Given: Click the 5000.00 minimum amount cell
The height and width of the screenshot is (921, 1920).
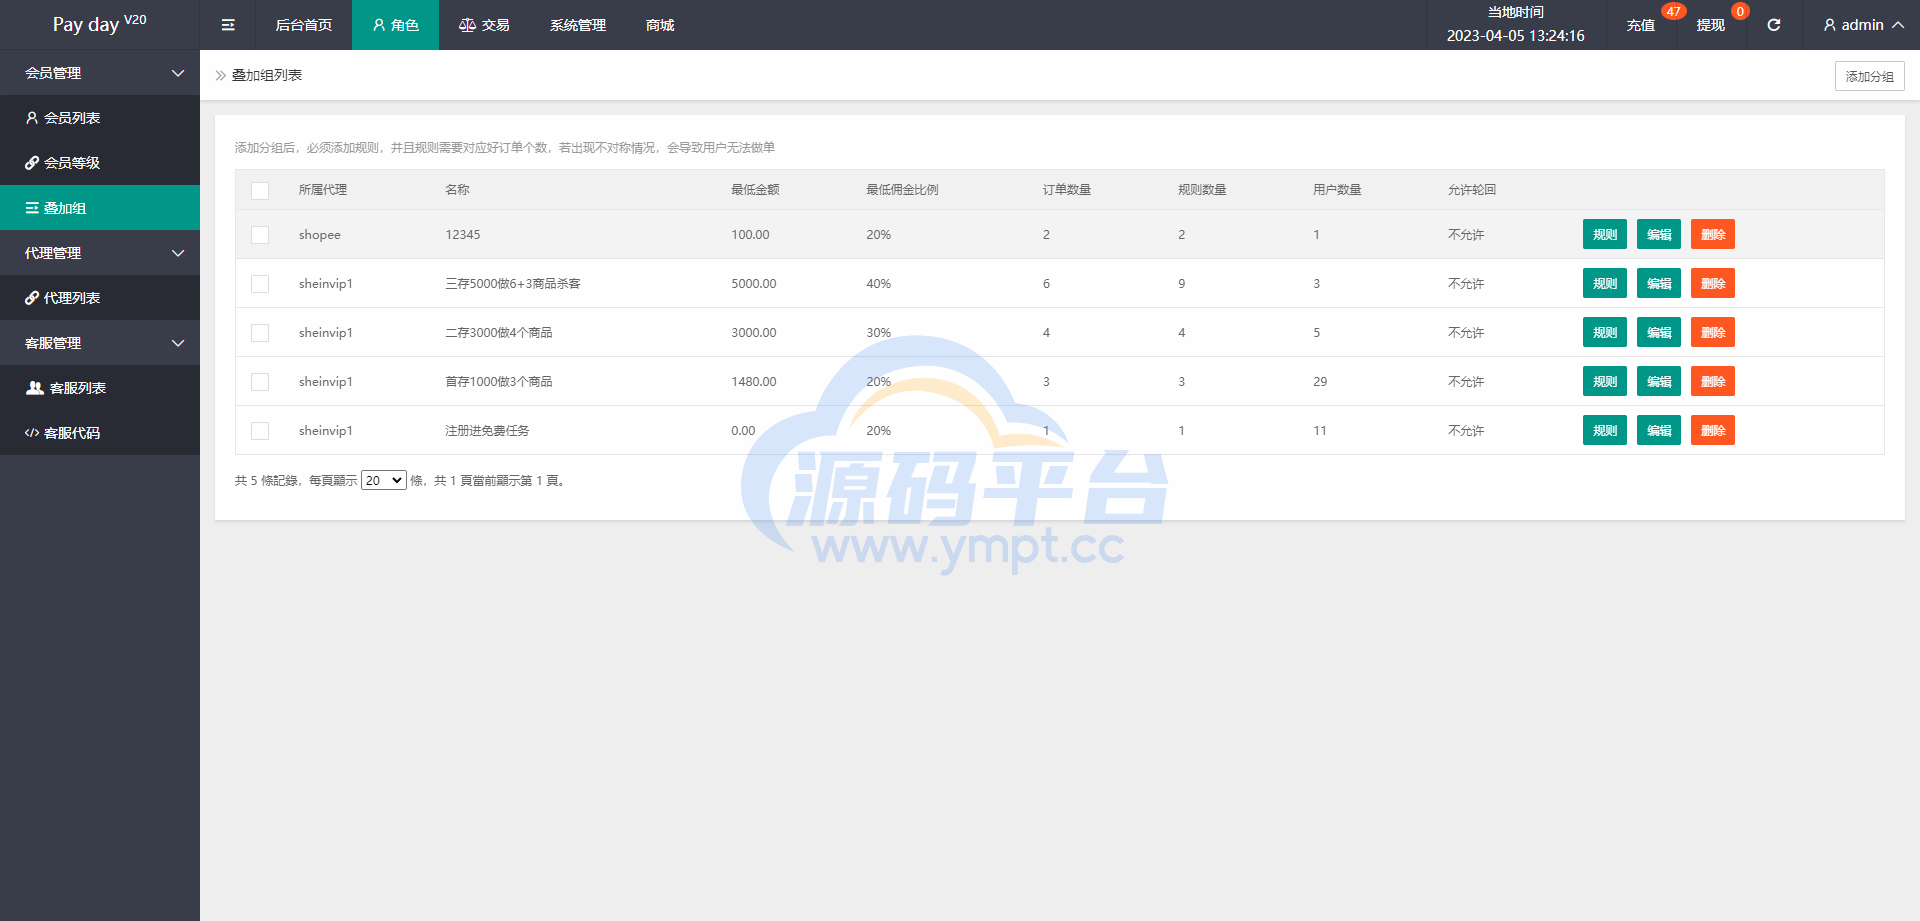Looking at the screenshot, I should [754, 284].
